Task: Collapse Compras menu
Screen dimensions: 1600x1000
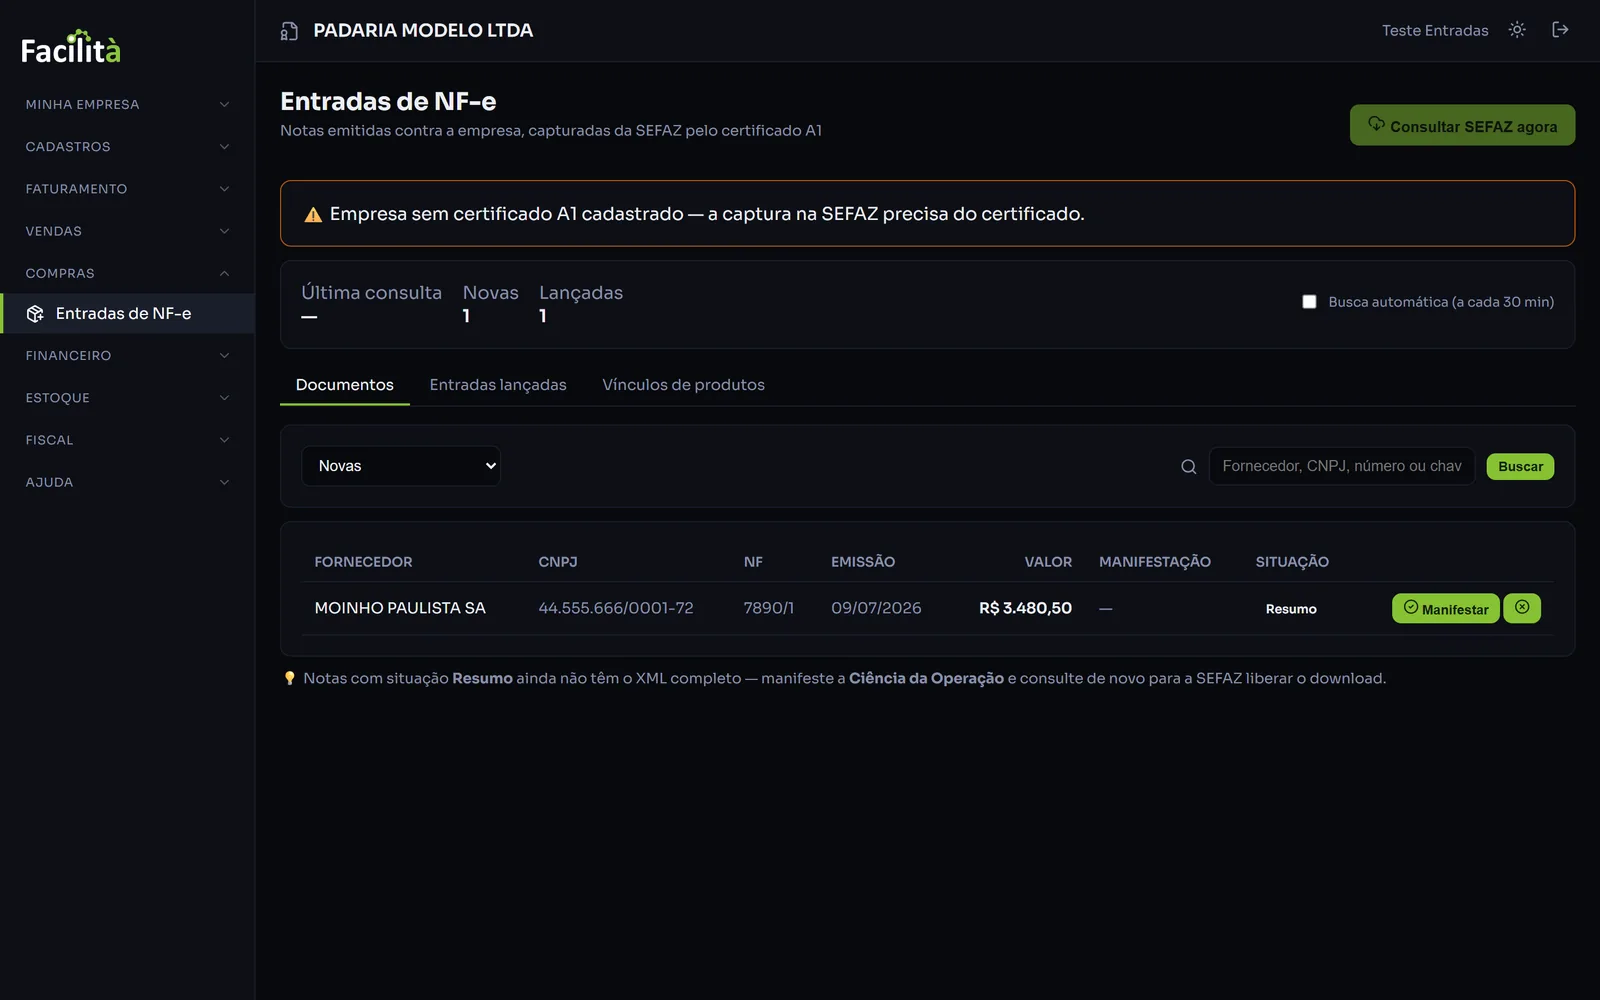Action: coord(127,273)
